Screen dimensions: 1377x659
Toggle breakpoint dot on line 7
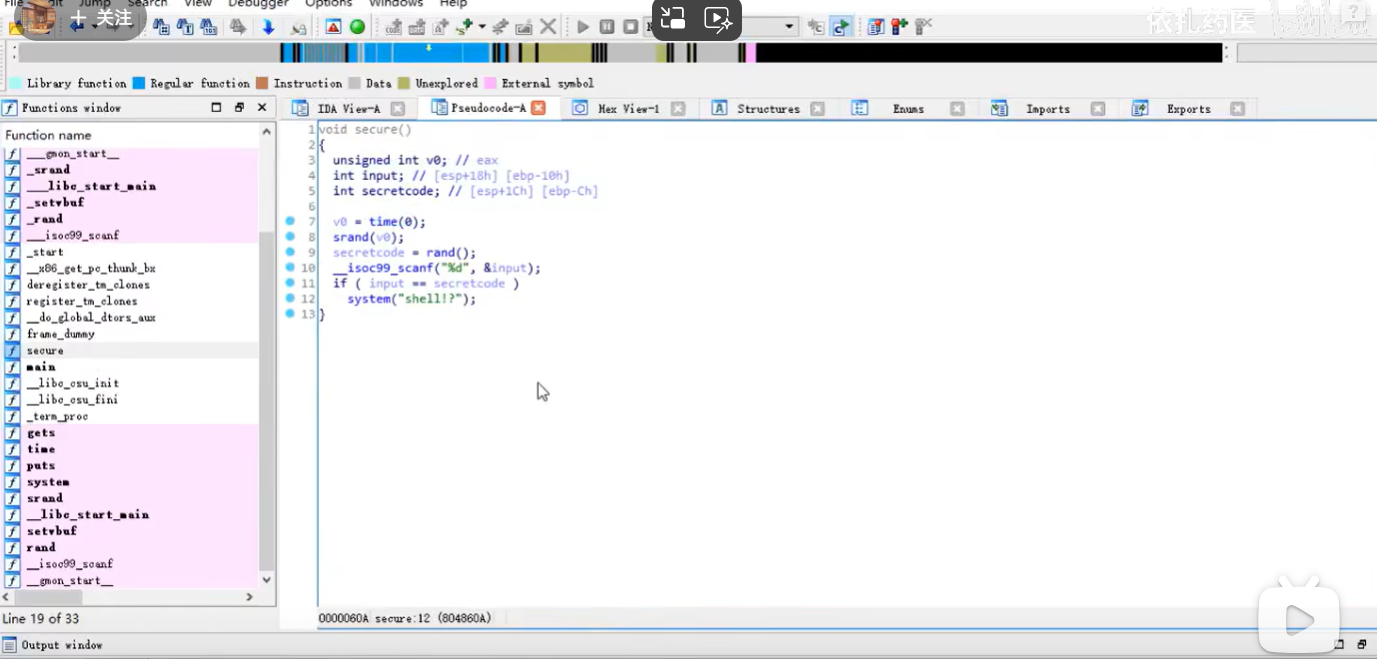pyautogui.click(x=290, y=221)
